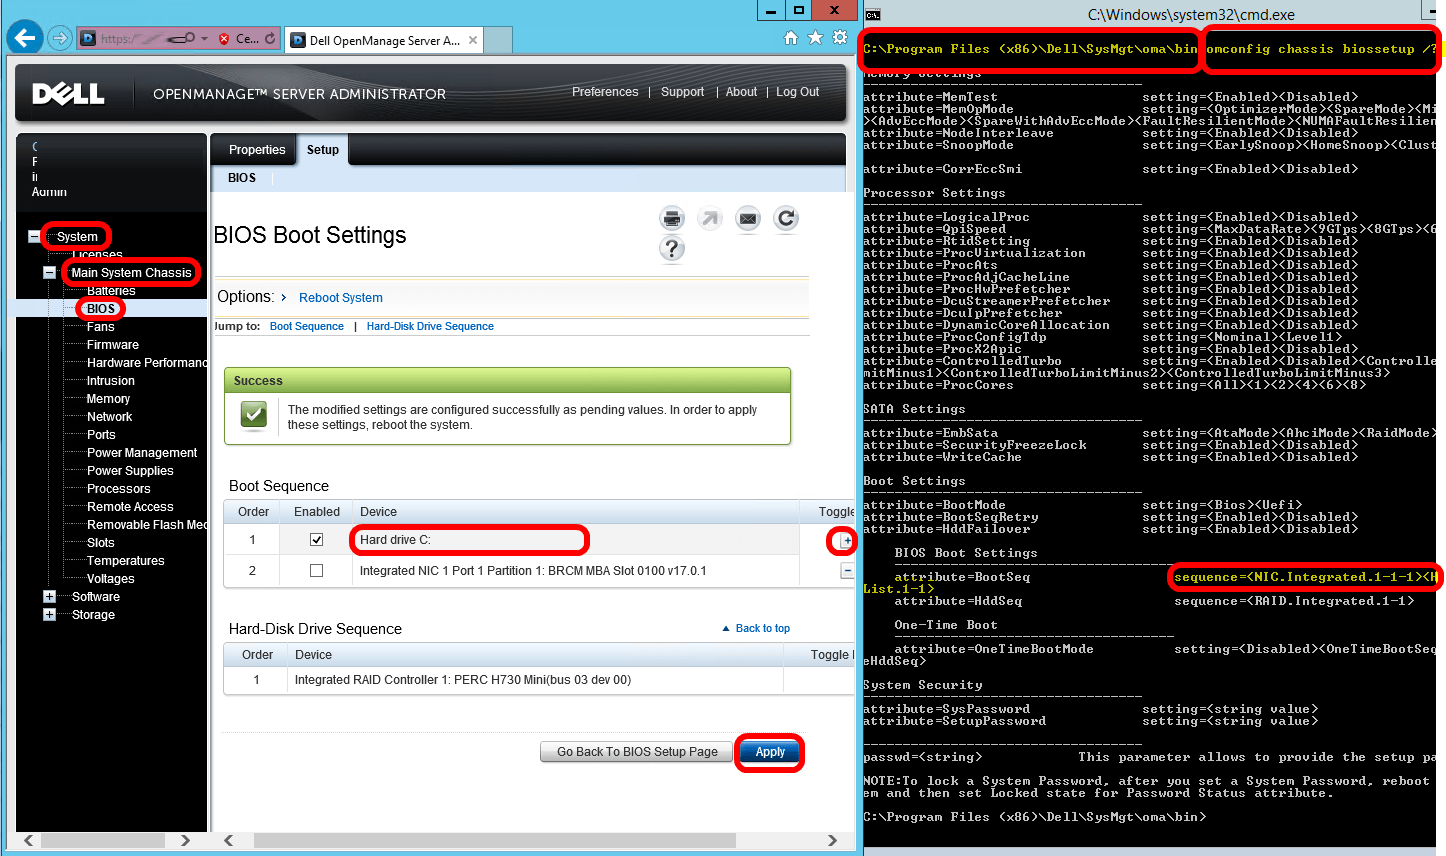Viewport: 1446px width, 856px height.
Task: Expand the Storage tree node
Action: [47, 614]
